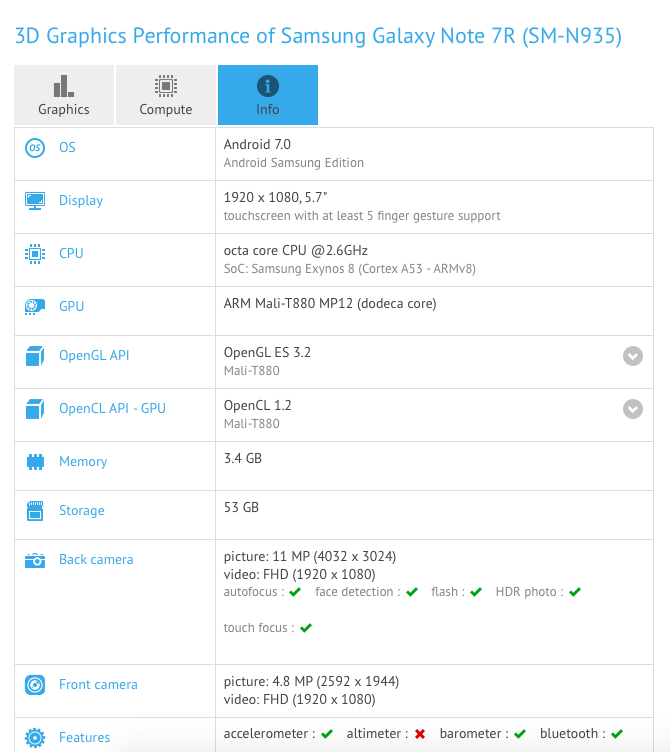Click 'Mali-T880' under OpenCL 1.2
The width and height of the screenshot is (670, 752).
pos(252,424)
